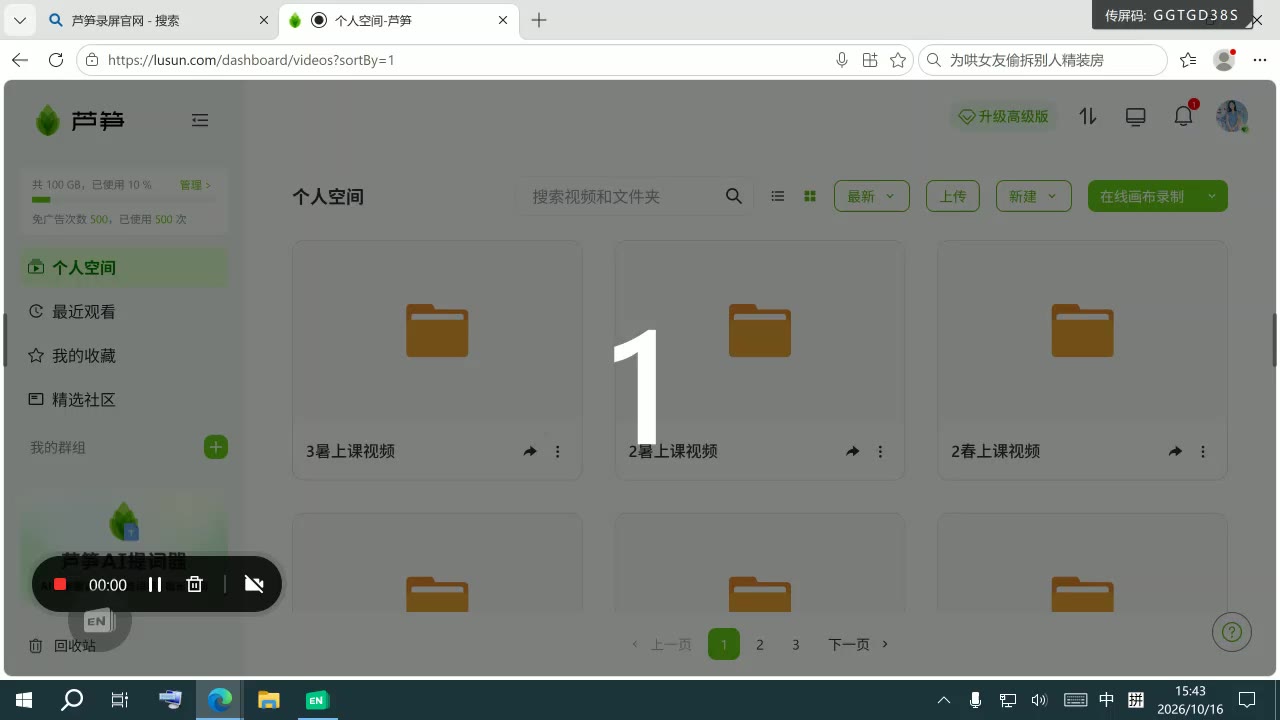Open the desktop client monitor icon
Image resolution: width=1280 pixels, height=720 pixels.
click(1136, 117)
